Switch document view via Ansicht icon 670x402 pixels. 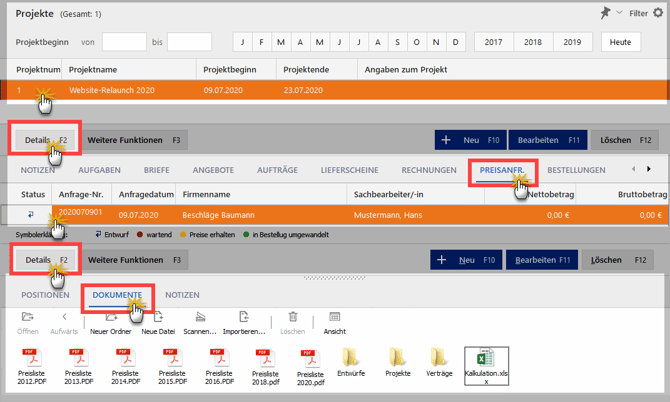pyautogui.click(x=334, y=318)
